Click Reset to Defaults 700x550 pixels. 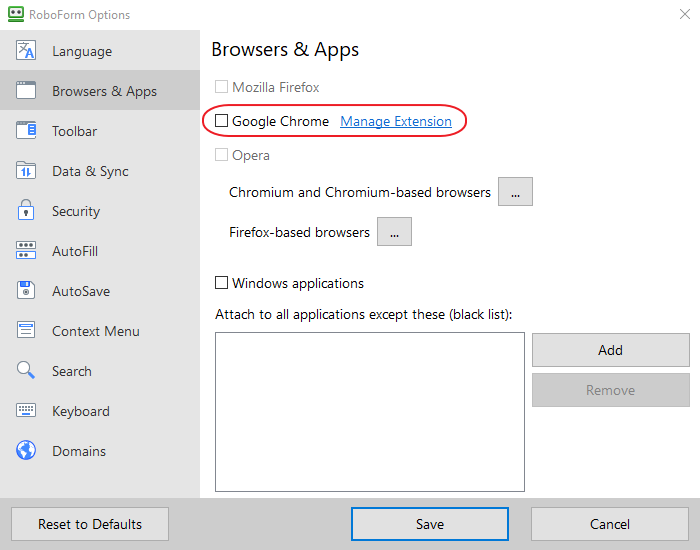[x=90, y=524]
